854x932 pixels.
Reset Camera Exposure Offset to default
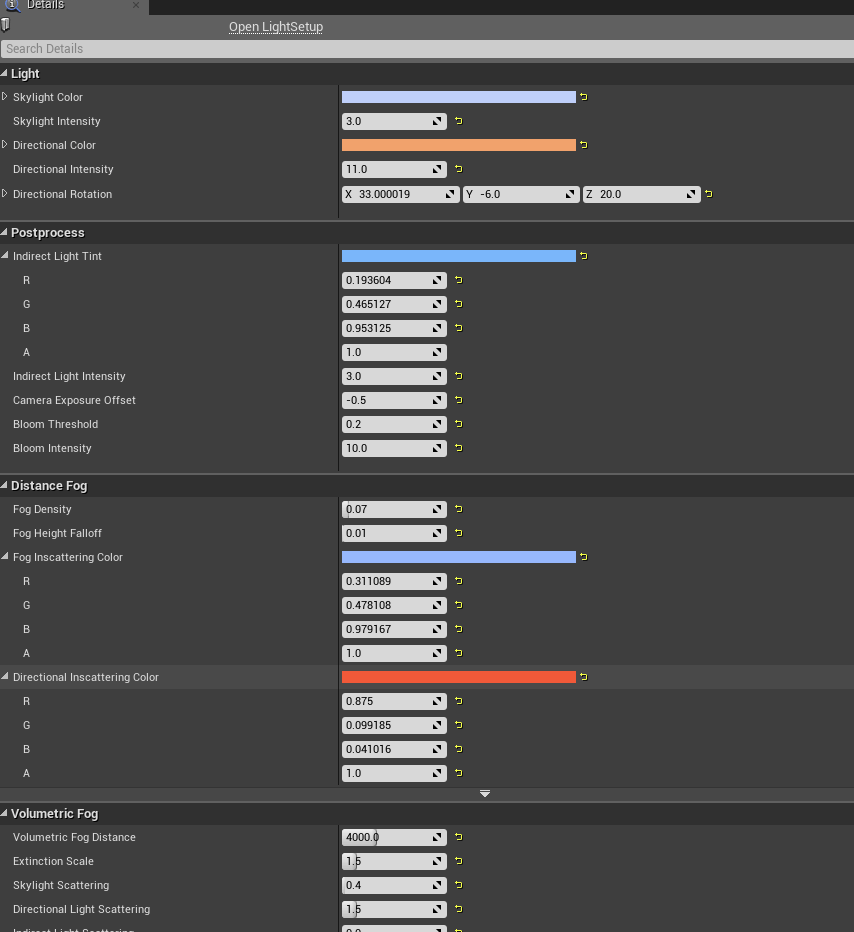pos(459,400)
